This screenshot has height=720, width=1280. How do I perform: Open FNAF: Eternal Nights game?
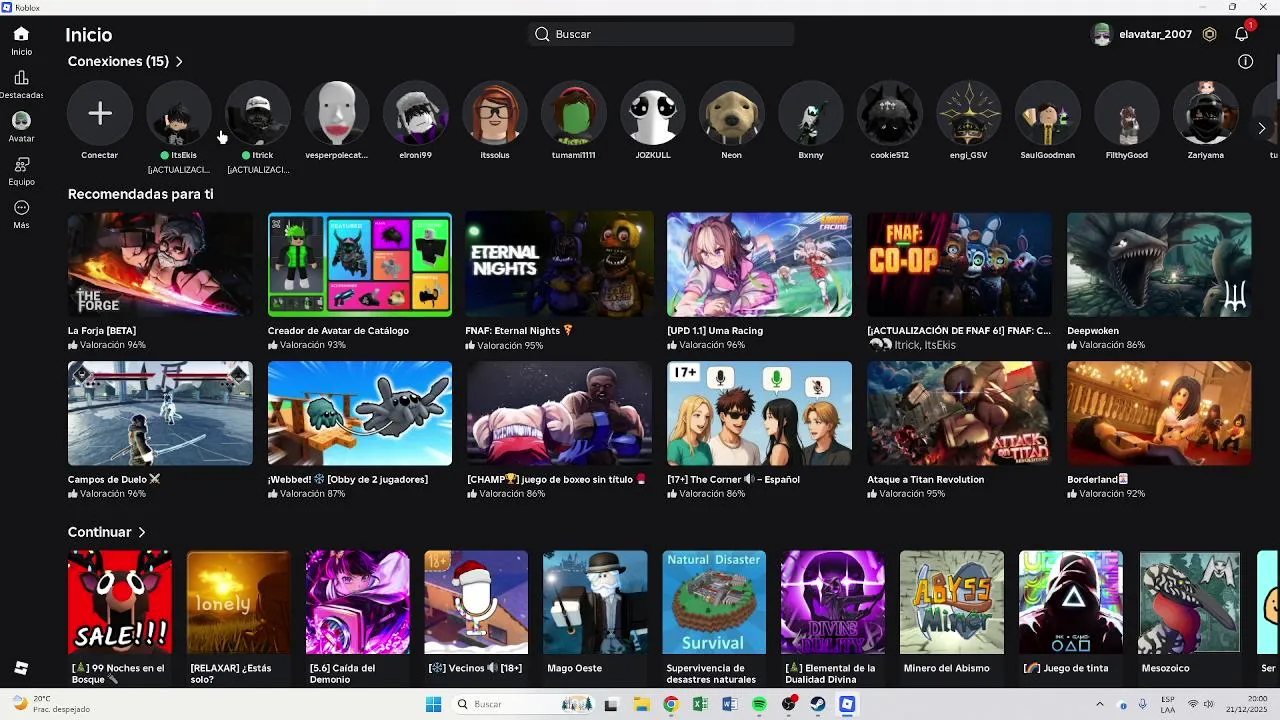tap(560, 264)
